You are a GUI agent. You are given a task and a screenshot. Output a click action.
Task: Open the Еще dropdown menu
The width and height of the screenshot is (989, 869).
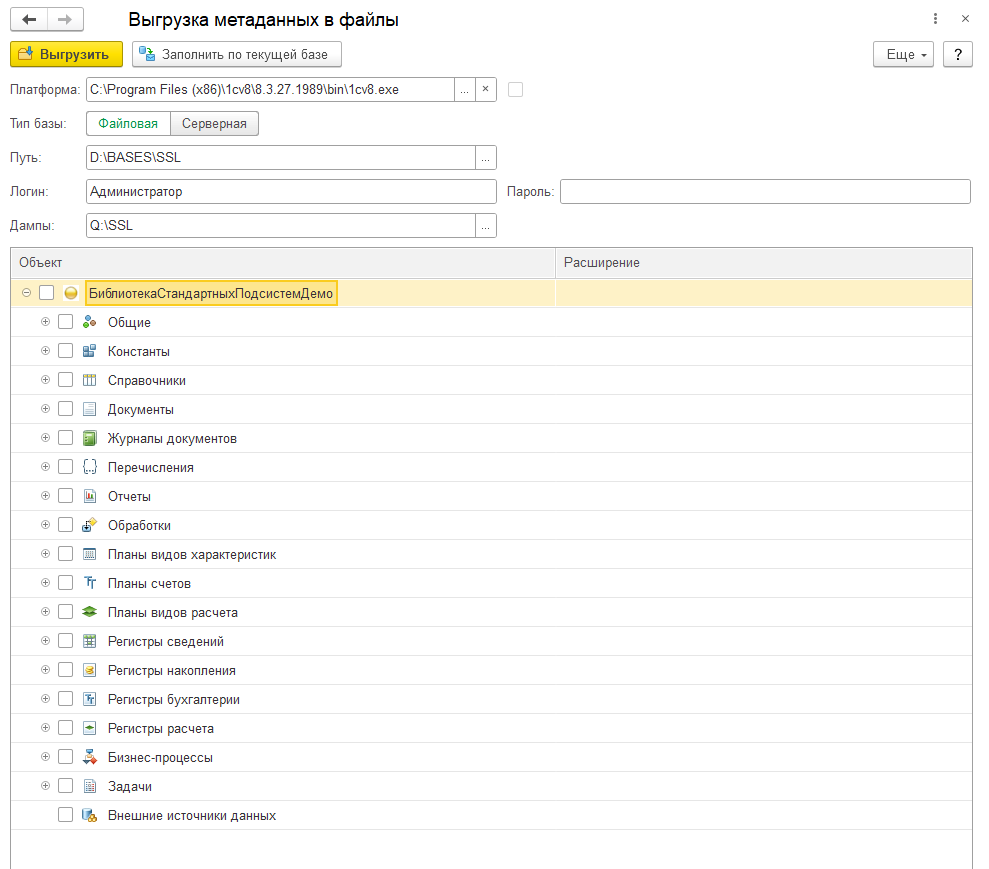click(903, 54)
